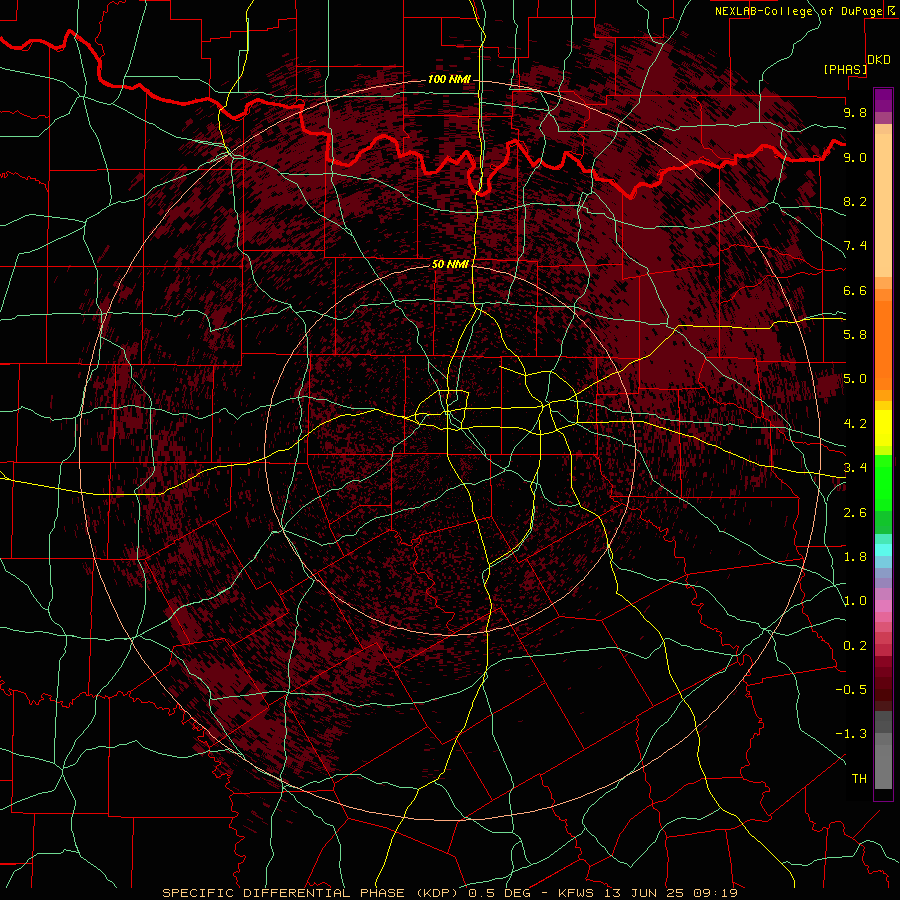Click the 09:19 timestamp in the caption

click(x=716, y=893)
